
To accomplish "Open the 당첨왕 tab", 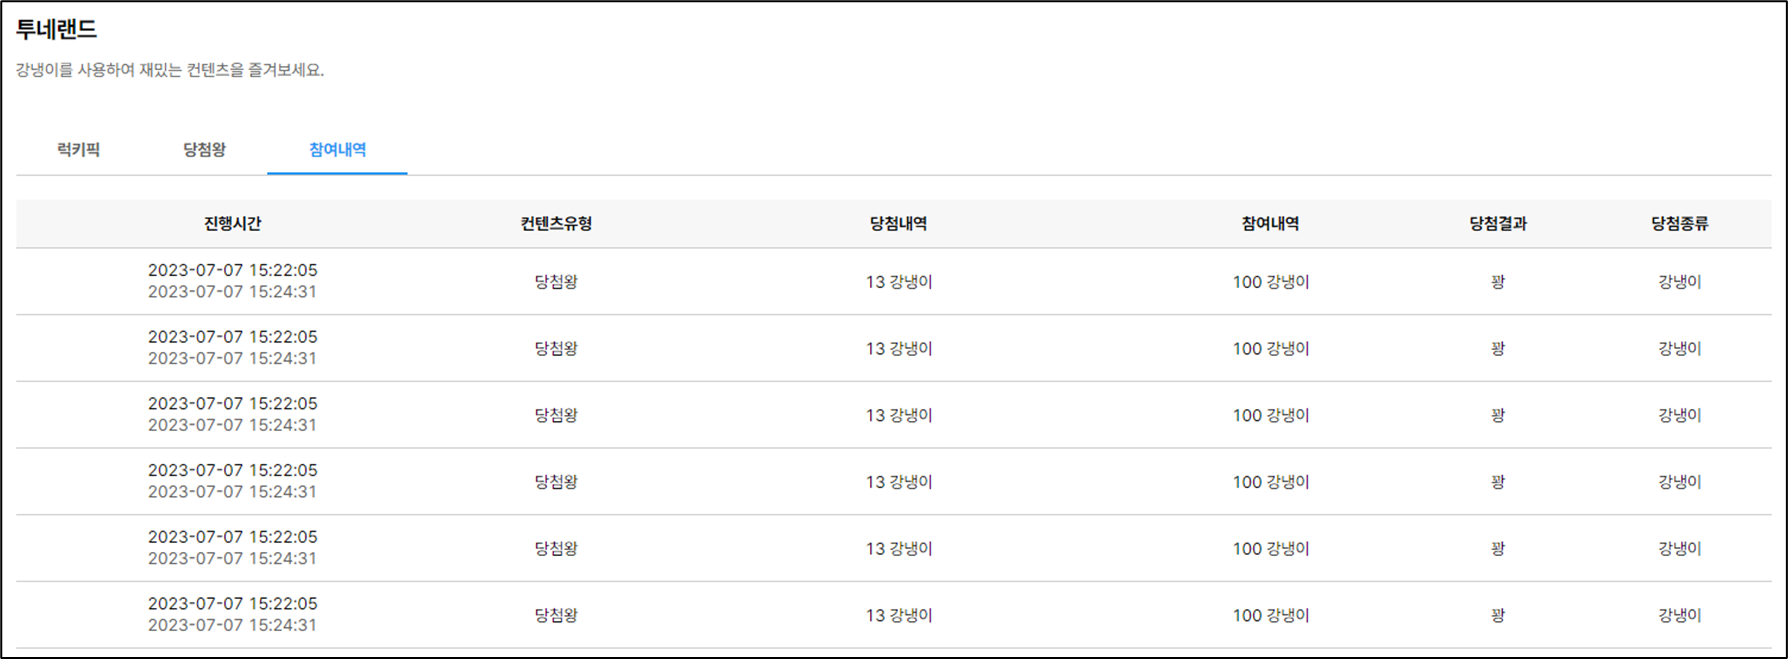I will (204, 150).
